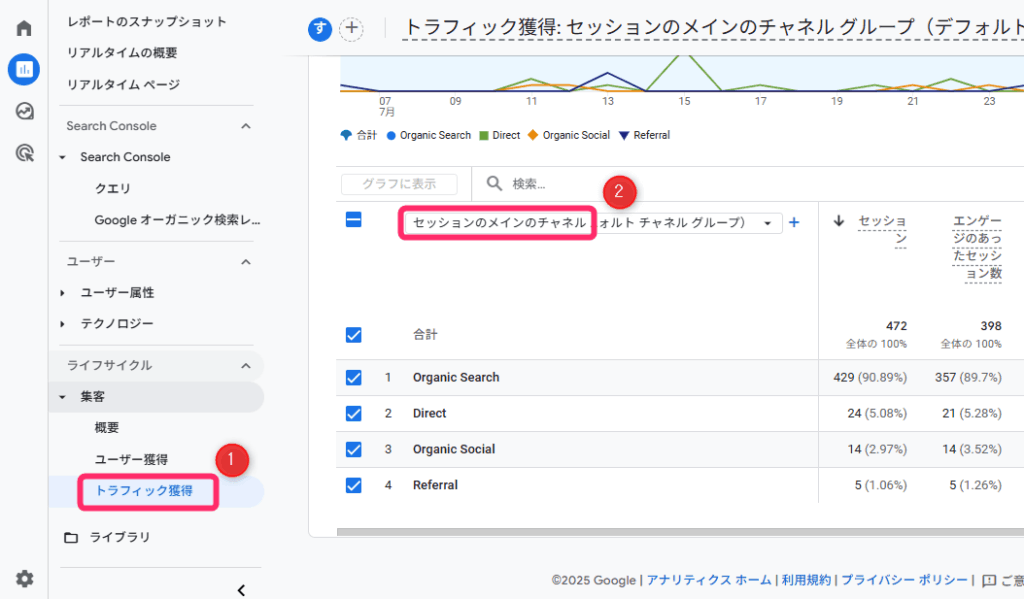Open the Explore icon in left rail
Viewport: 1024px width, 599px height.
(x=24, y=112)
